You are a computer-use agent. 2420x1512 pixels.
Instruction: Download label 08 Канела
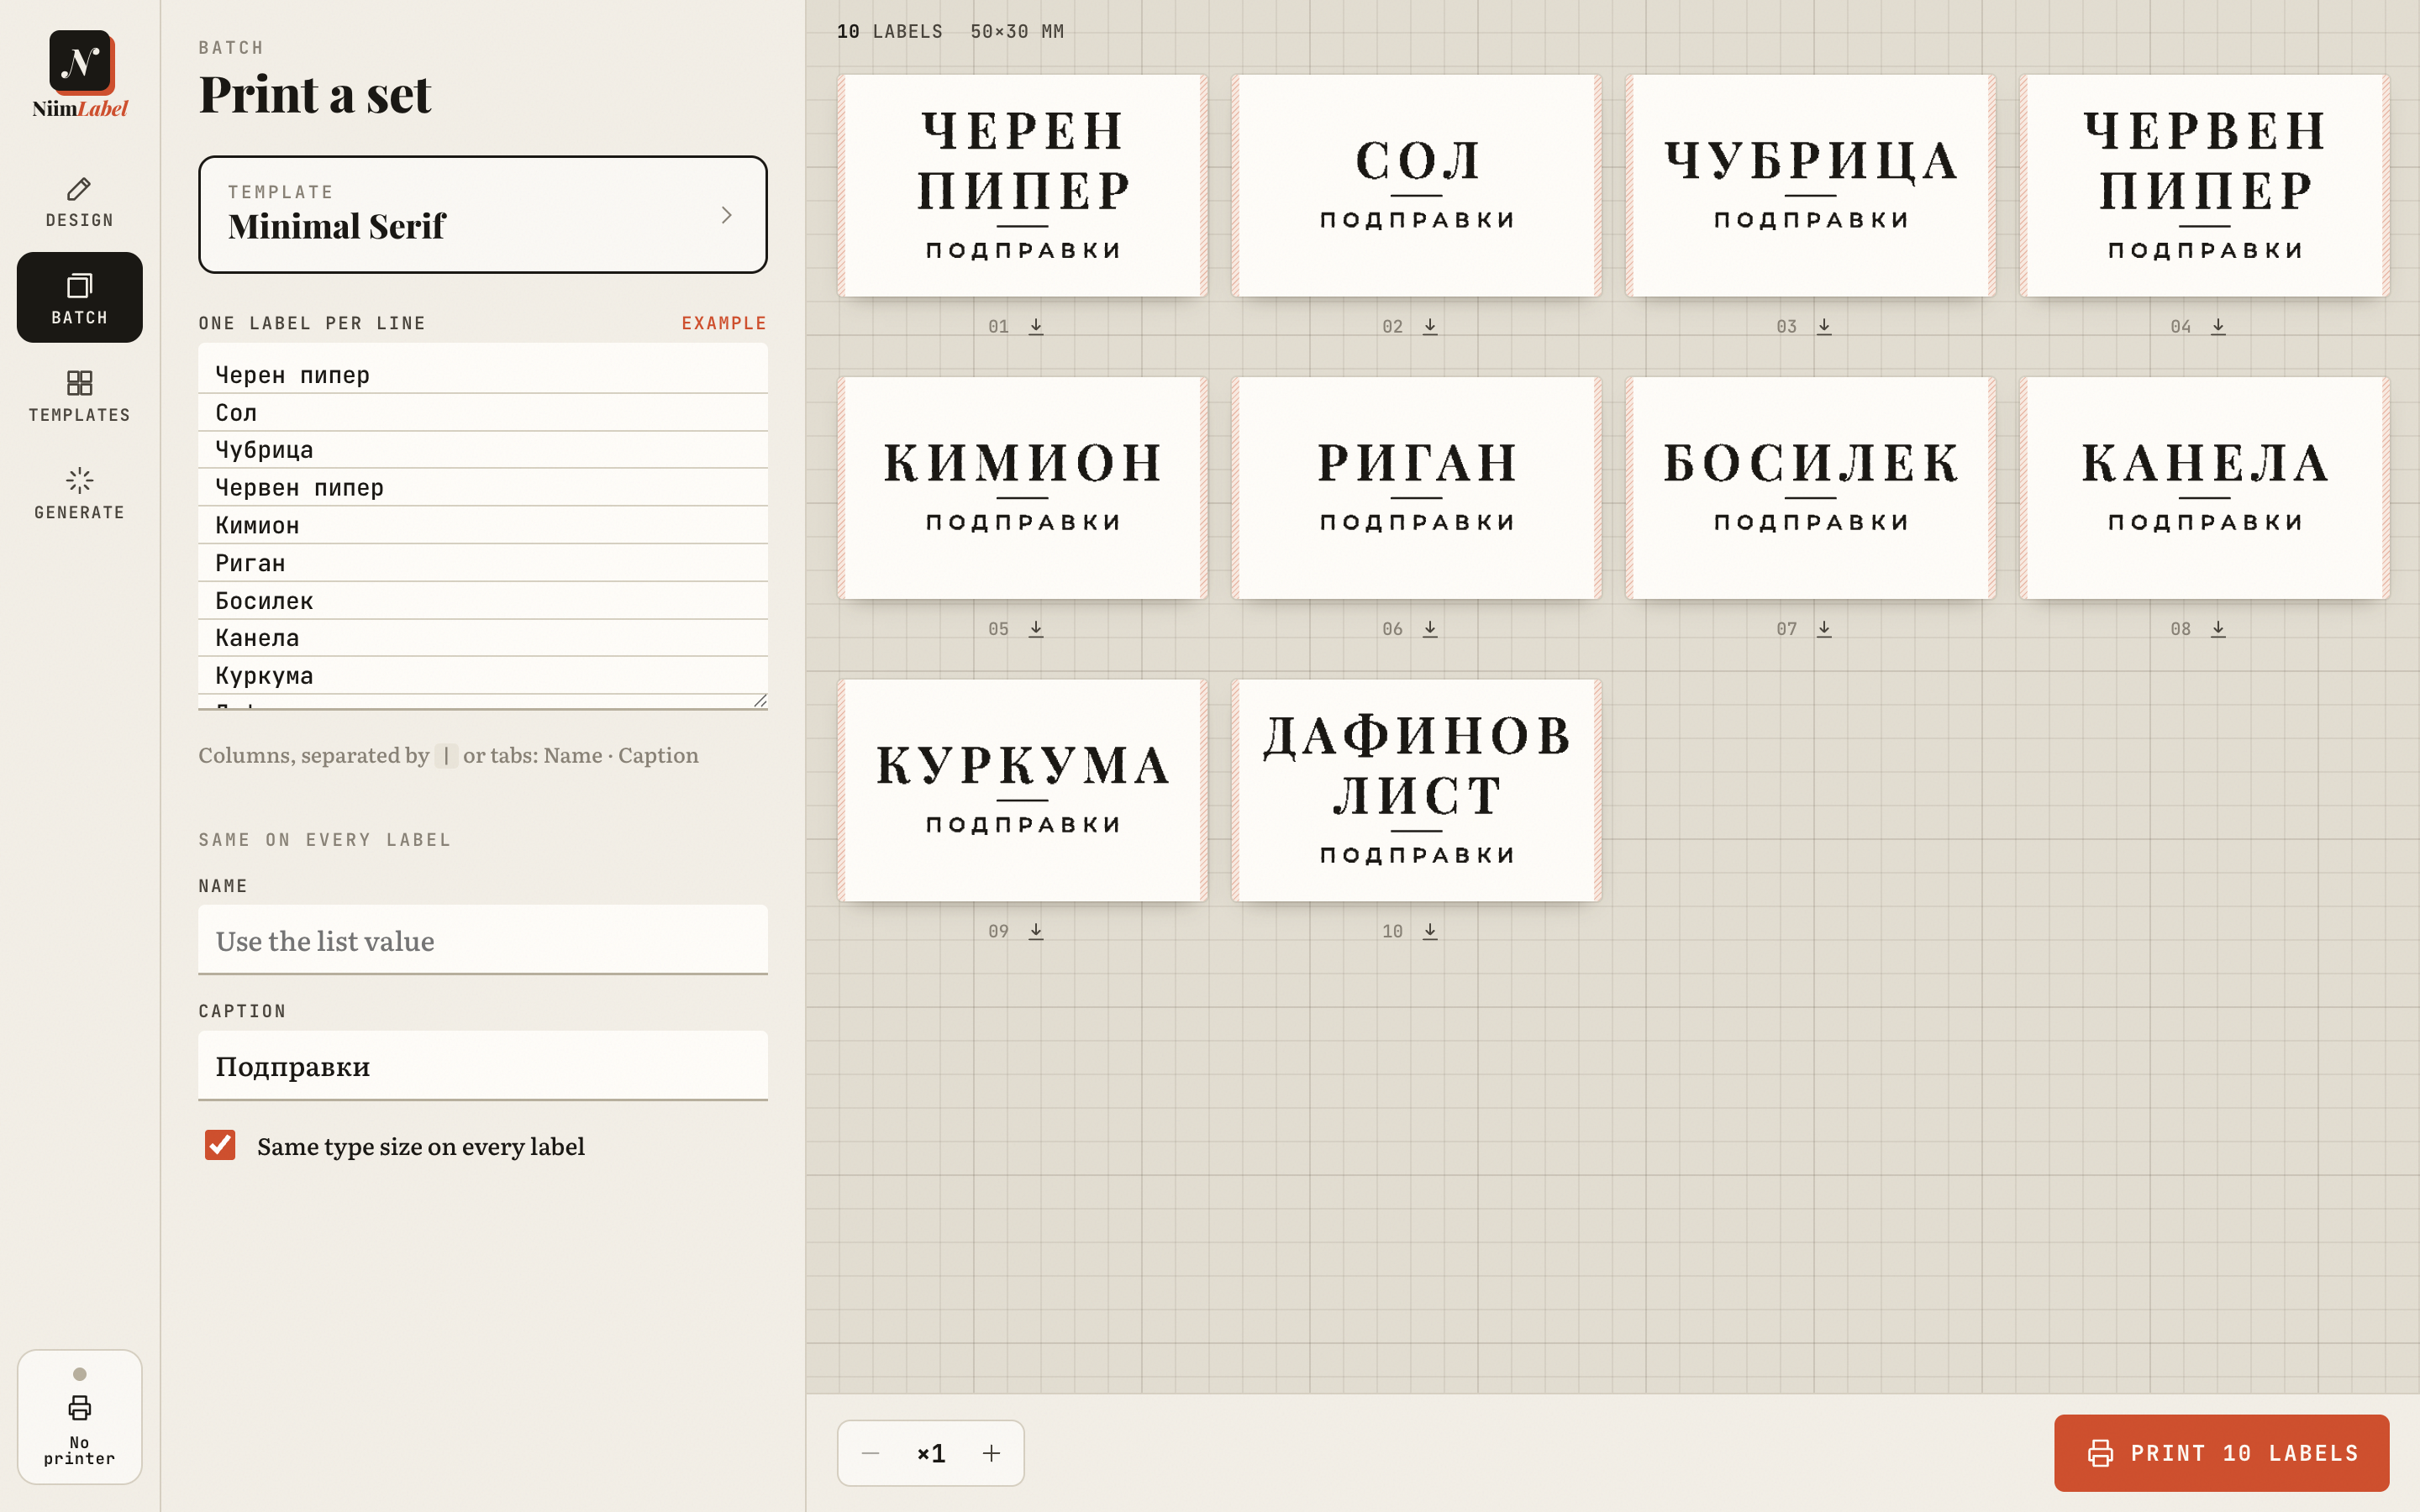[2218, 628]
